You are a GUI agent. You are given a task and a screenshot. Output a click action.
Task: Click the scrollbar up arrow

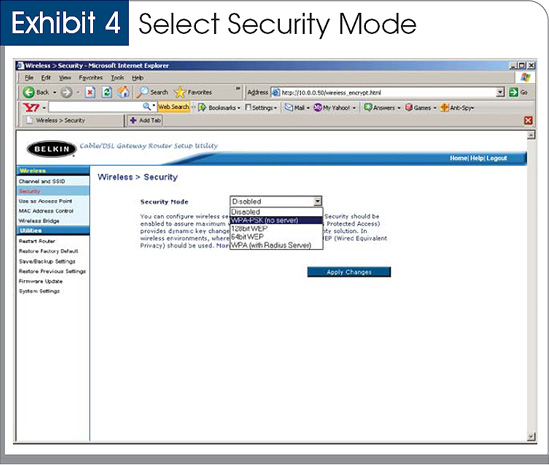click(531, 135)
